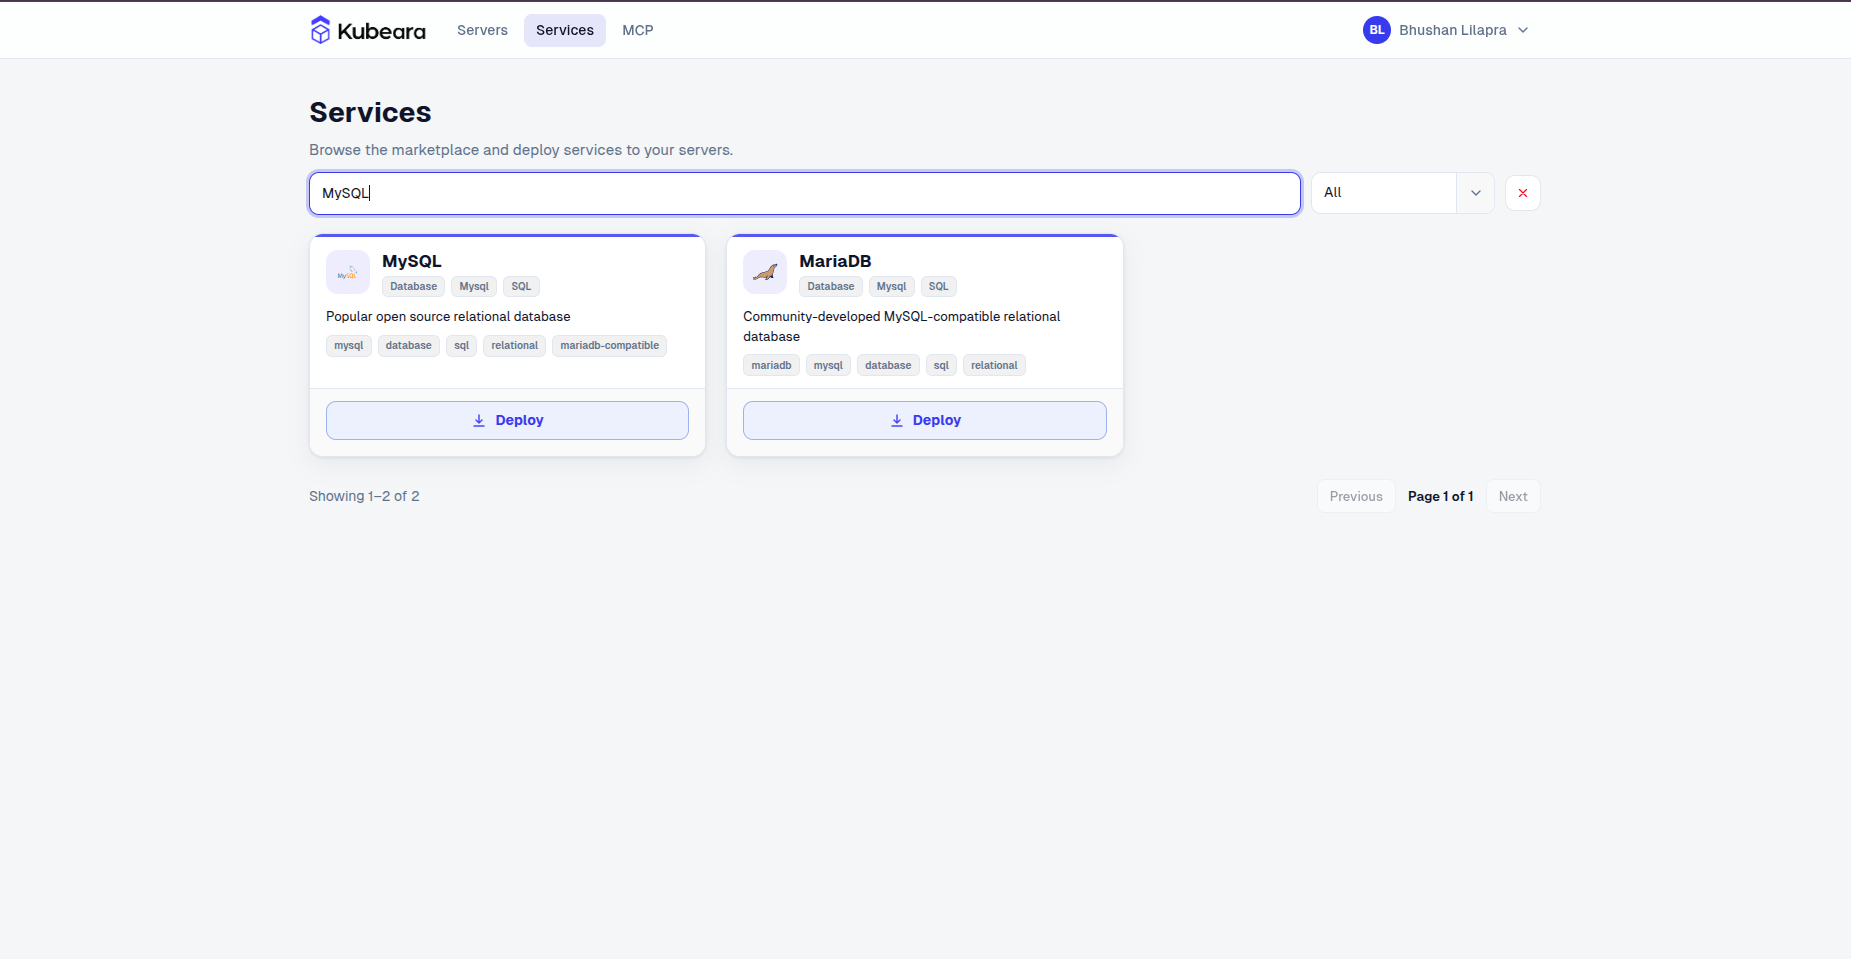Click the Database category badge on MySQL card

click(414, 286)
